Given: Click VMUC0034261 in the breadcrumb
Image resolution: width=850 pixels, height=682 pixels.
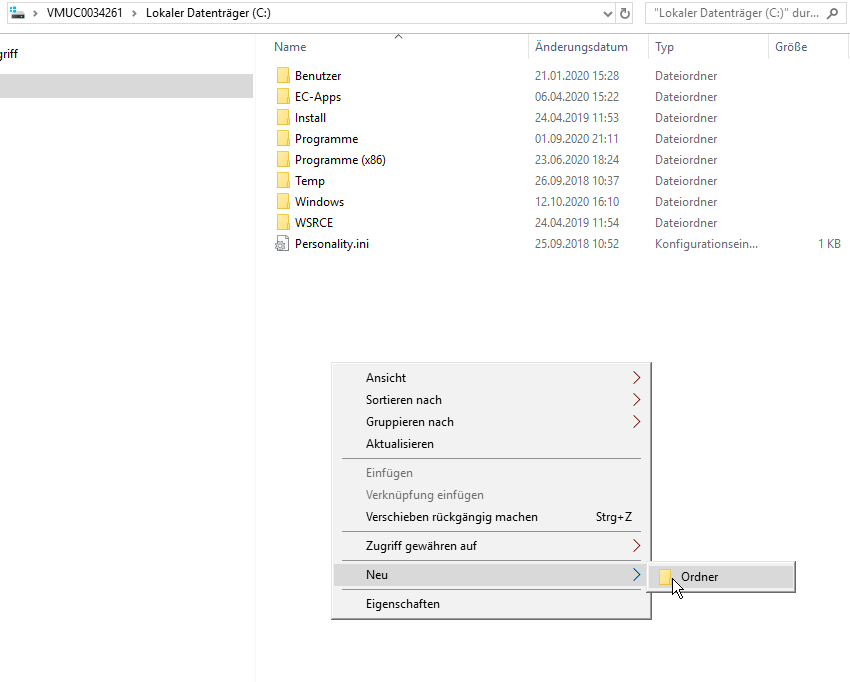Looking at the screenshot, I should tap(85, 13).
